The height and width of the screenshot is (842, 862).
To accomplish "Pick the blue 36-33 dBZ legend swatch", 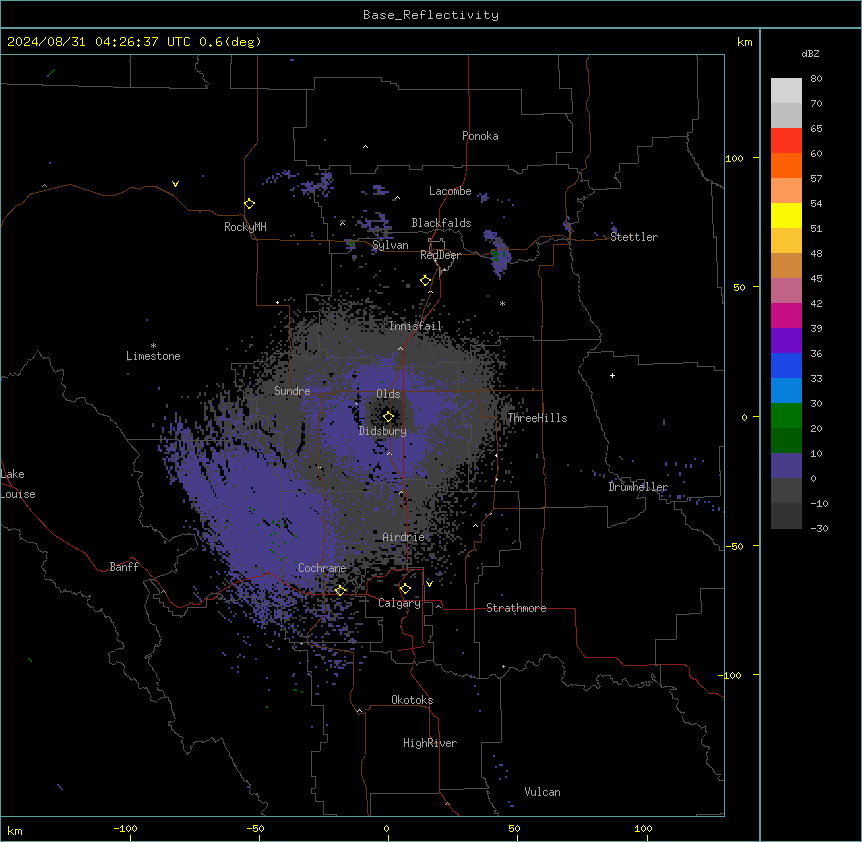I will point(786,365).
